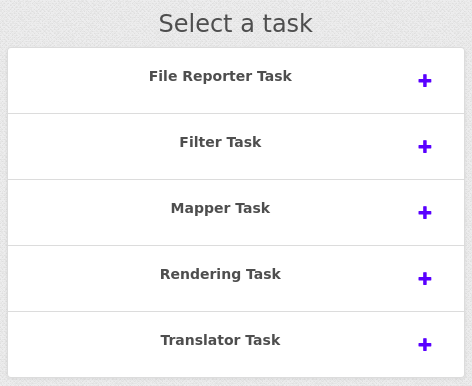Open the Rendering Task list row

pyautogui.click(x=236, y=279)
